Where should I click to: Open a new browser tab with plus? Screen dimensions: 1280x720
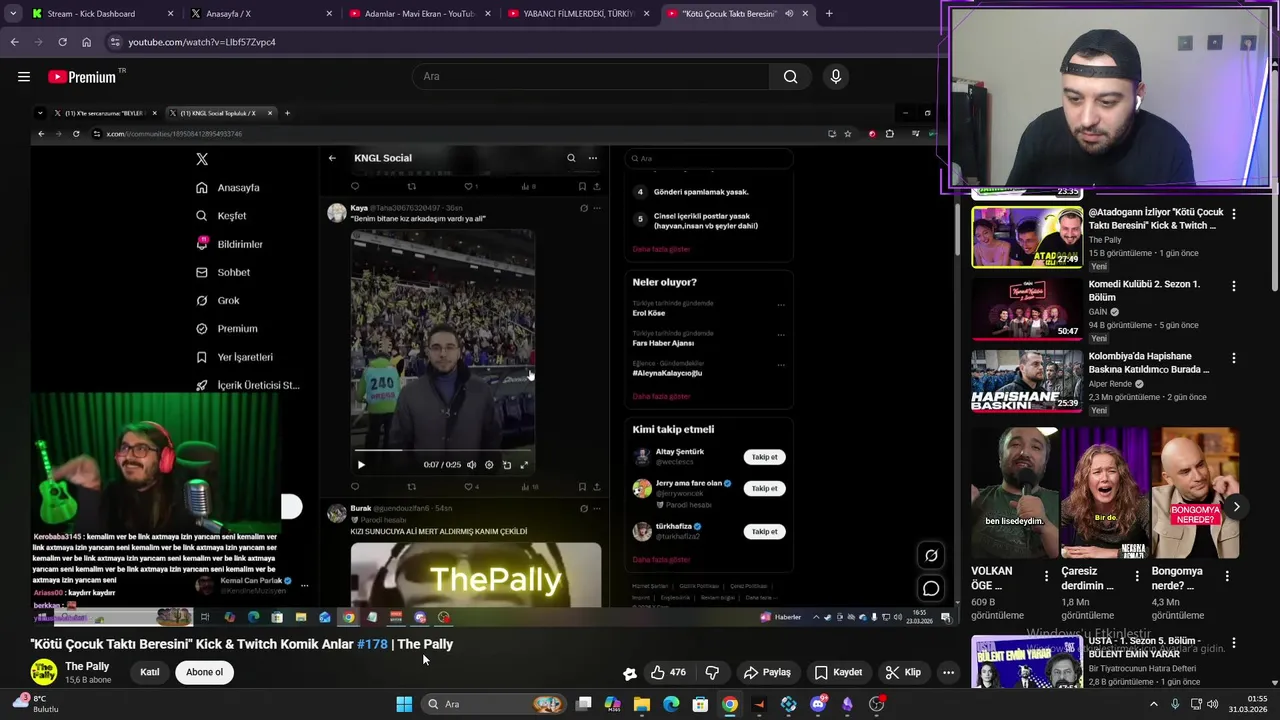pos(829,14)
